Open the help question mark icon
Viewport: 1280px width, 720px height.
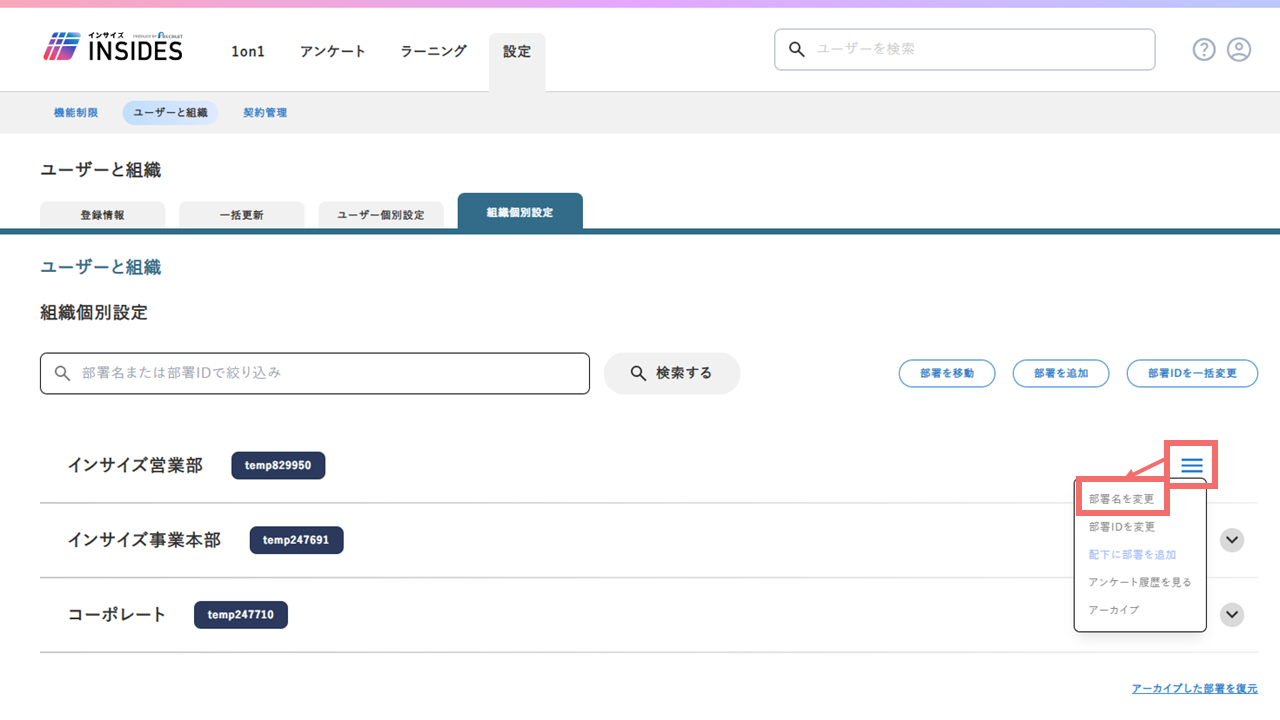tap(1204, 50)
